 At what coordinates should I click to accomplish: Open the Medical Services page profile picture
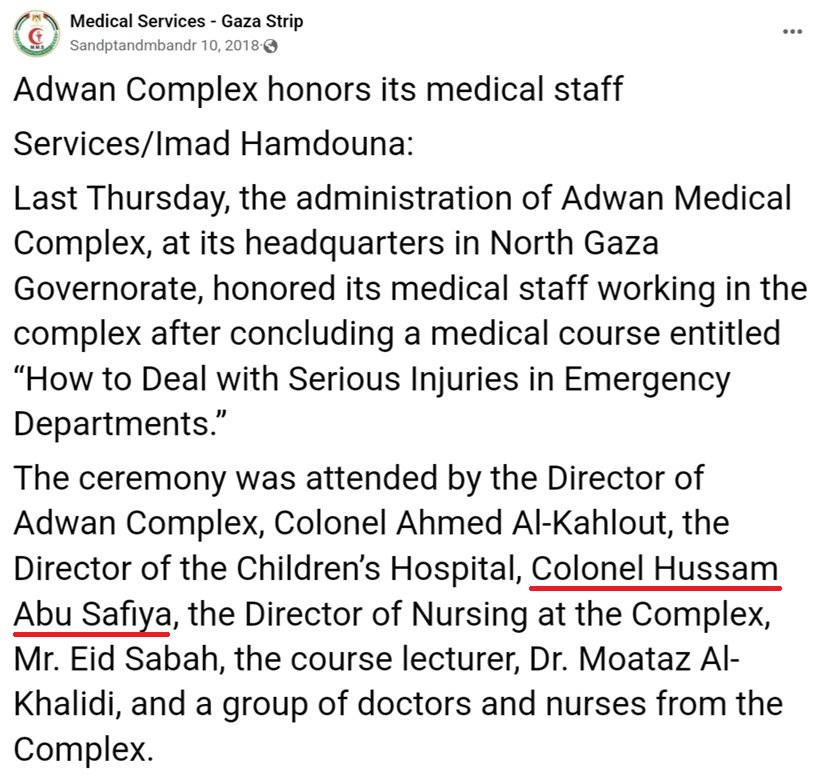coord(36,33)
